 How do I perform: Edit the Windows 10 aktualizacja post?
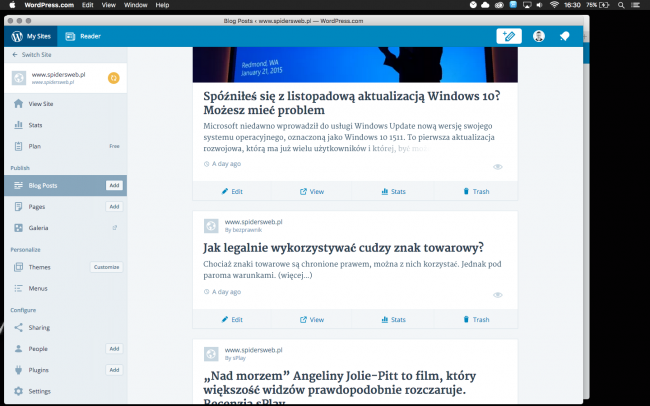coord(232,191)
